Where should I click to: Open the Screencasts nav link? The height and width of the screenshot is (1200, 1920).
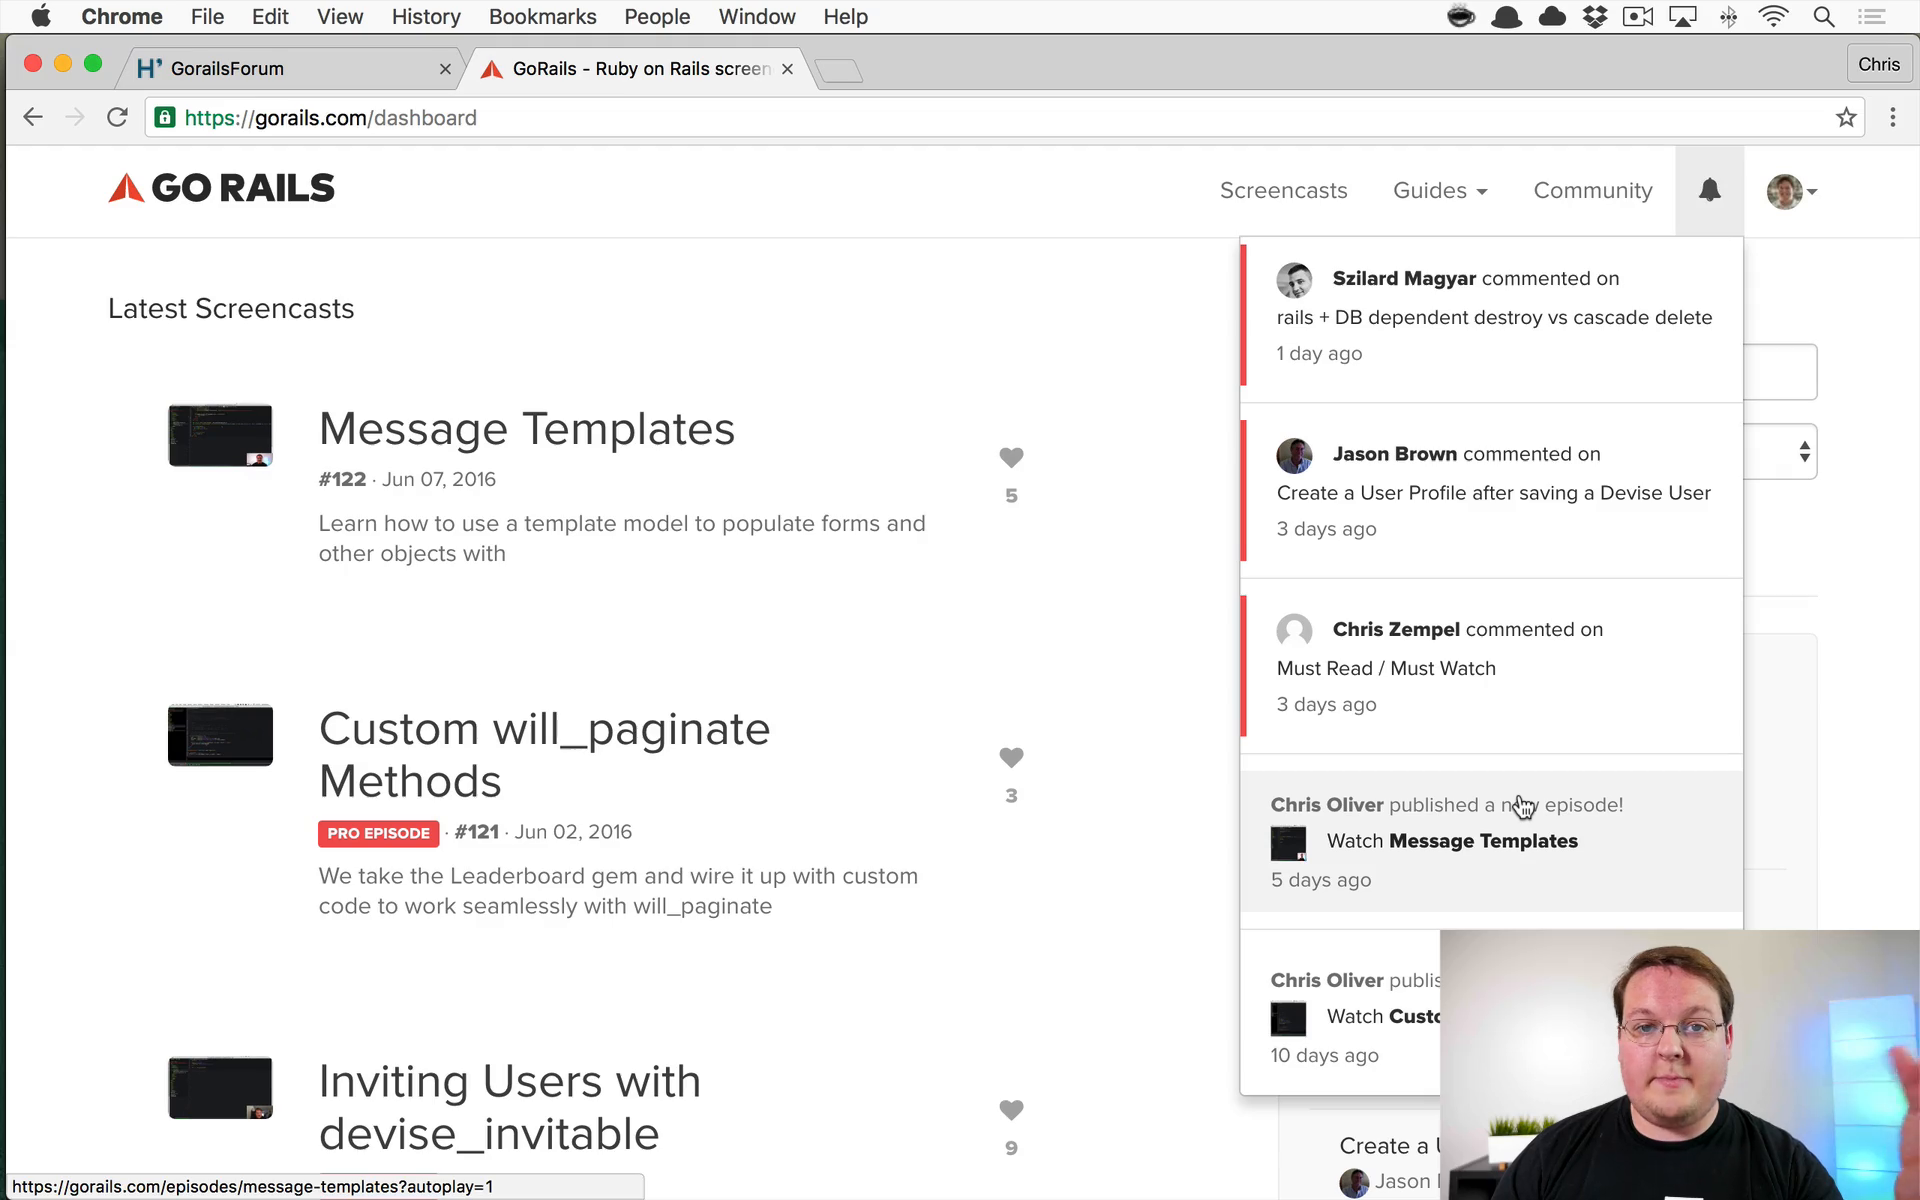click(x=1283, y=190)
